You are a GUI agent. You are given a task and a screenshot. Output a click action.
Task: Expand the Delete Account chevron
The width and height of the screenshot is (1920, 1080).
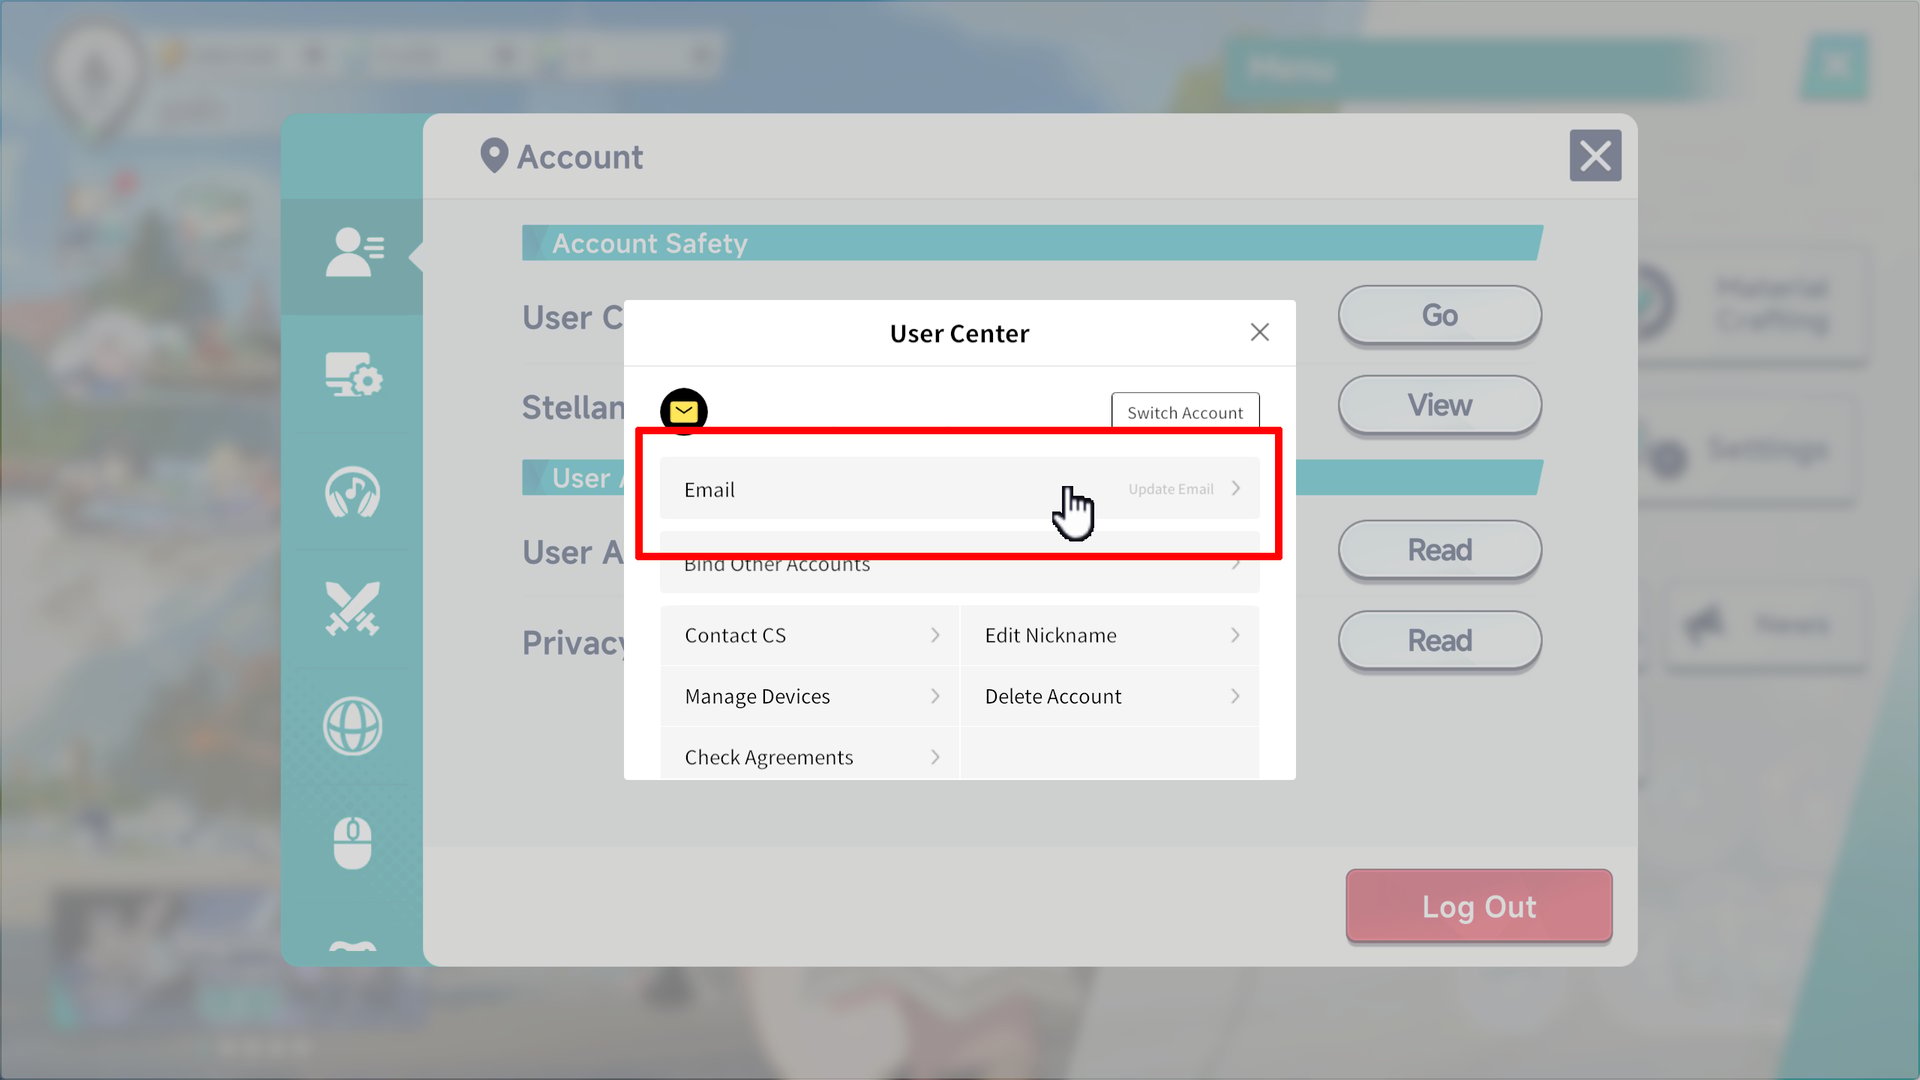[x=1235, y=696]
